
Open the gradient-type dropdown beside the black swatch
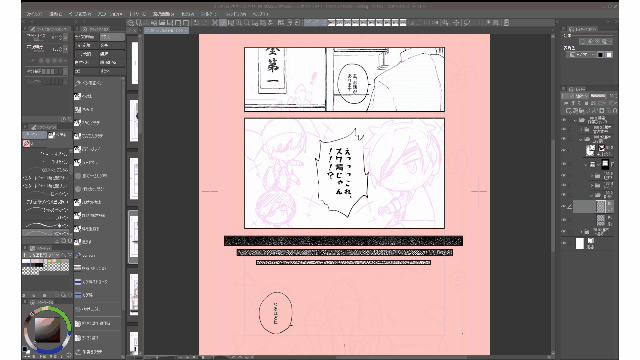581,55
